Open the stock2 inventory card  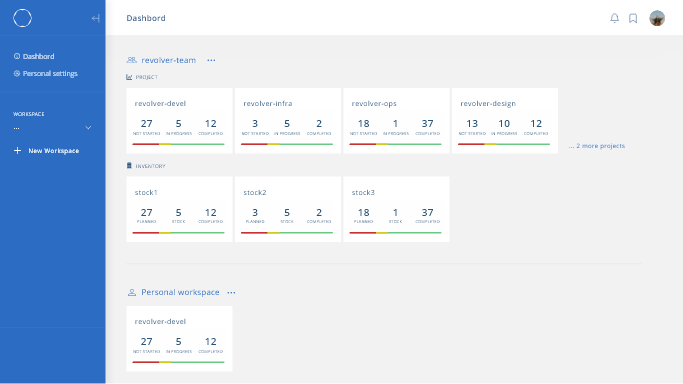[x=288, y=209]
